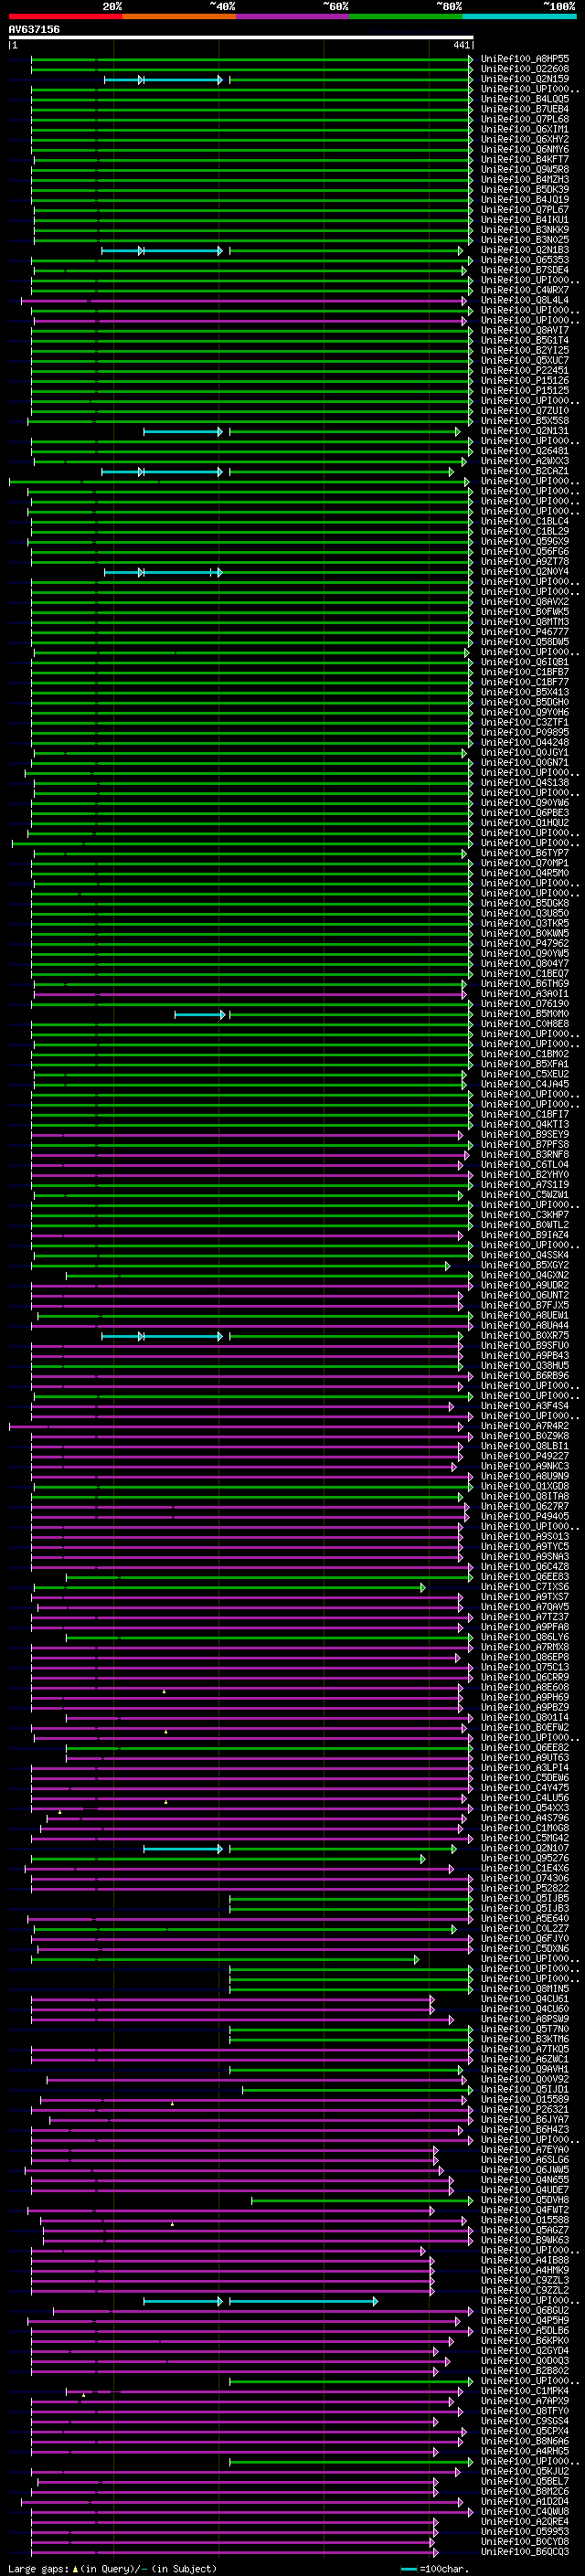The image size is (585, 2576).
Task: Select the UniRef100_Q26481 label
Action: [x=525, y=451]
